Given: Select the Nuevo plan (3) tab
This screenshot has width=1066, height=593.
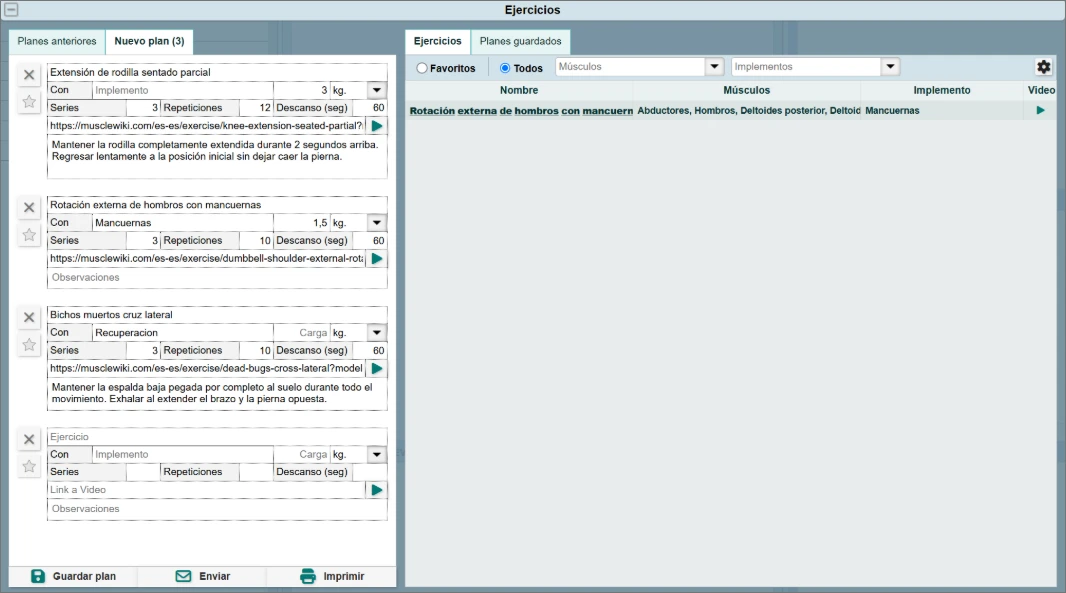Looking at the screenshot, I should pyautogui.click(x=149, y=41).
